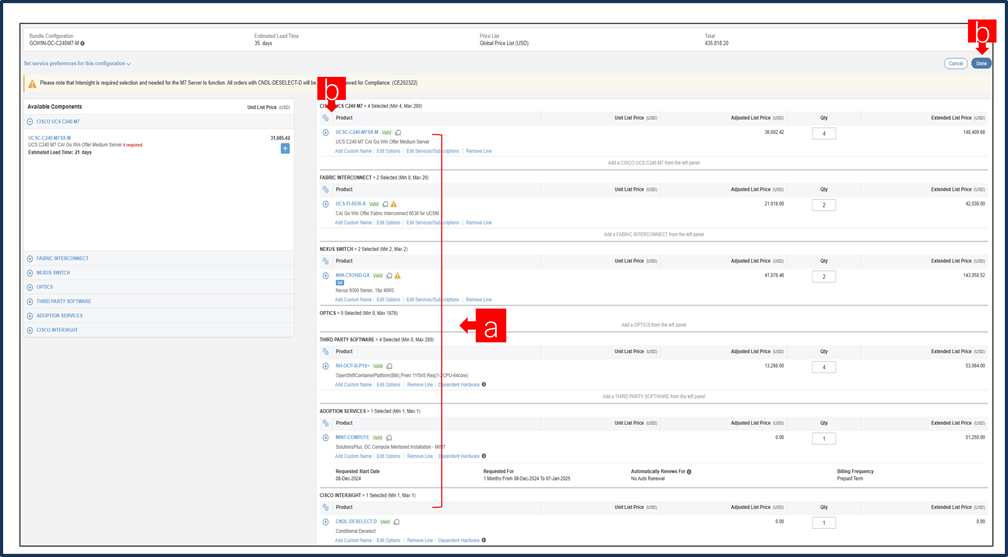Open UCSC-C240-M7SX-M link in Available Components
Viewport: 1008px width, 557px height.
pos(50,138)
